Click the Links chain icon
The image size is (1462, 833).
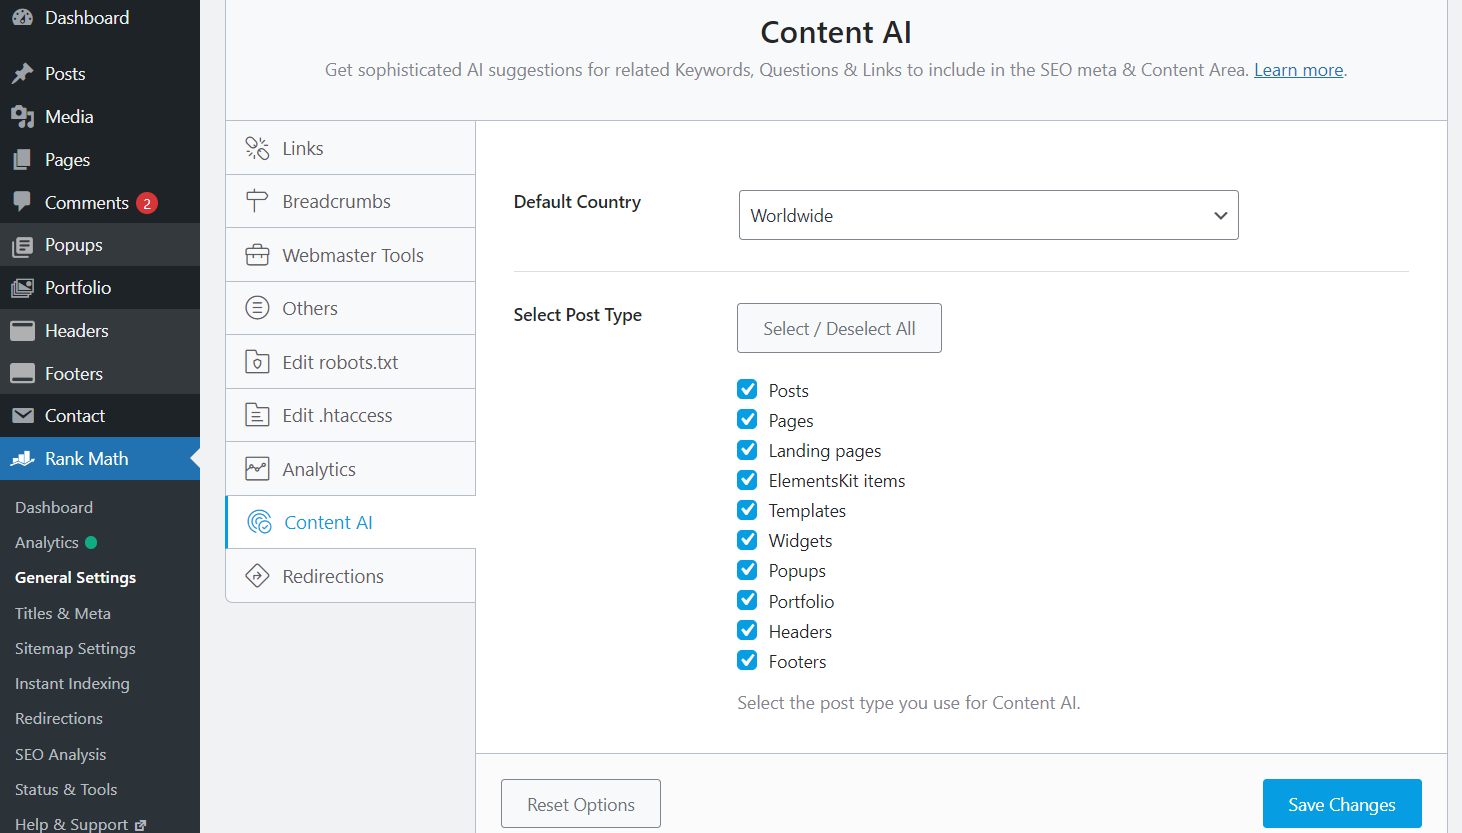[x=257, y=148]
